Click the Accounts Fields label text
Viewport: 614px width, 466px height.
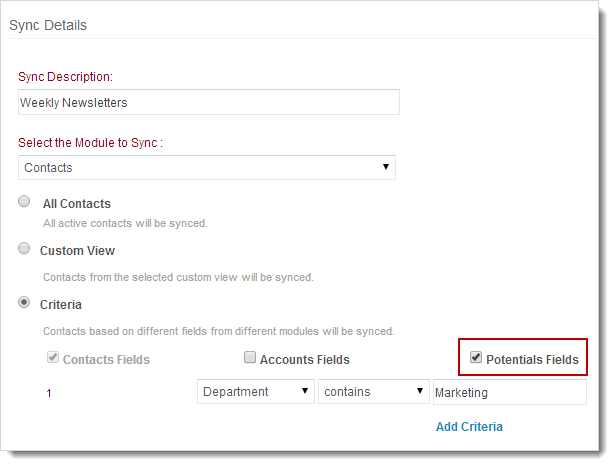pos(304,359)
